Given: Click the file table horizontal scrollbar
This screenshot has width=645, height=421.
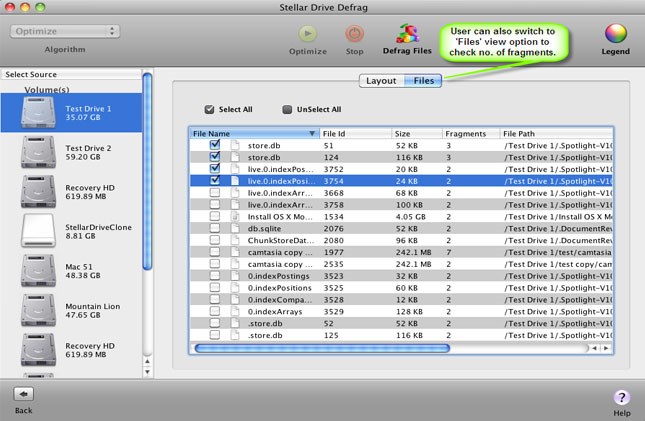Looking at the screenshot, I should tap(322, 348).
